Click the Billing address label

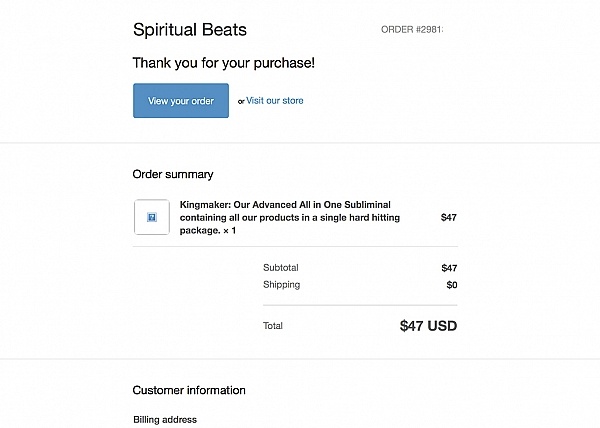click(165, 420)
